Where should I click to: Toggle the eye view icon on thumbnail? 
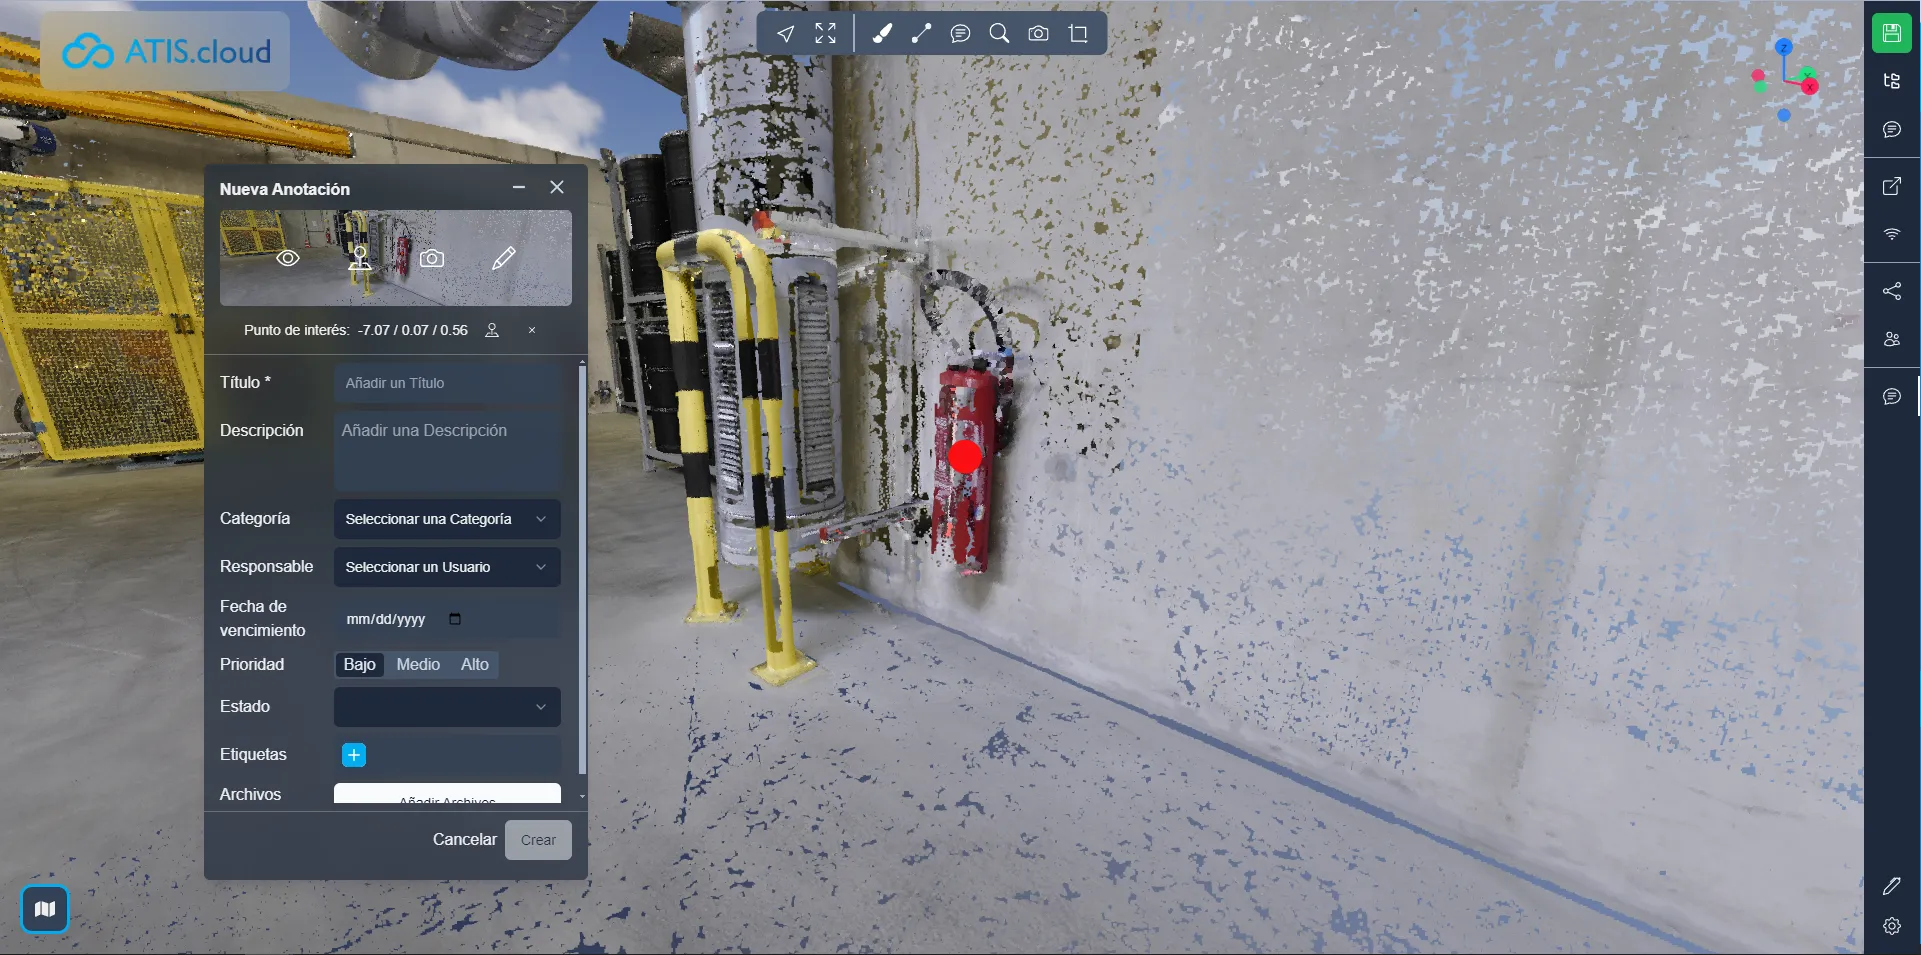288,258
